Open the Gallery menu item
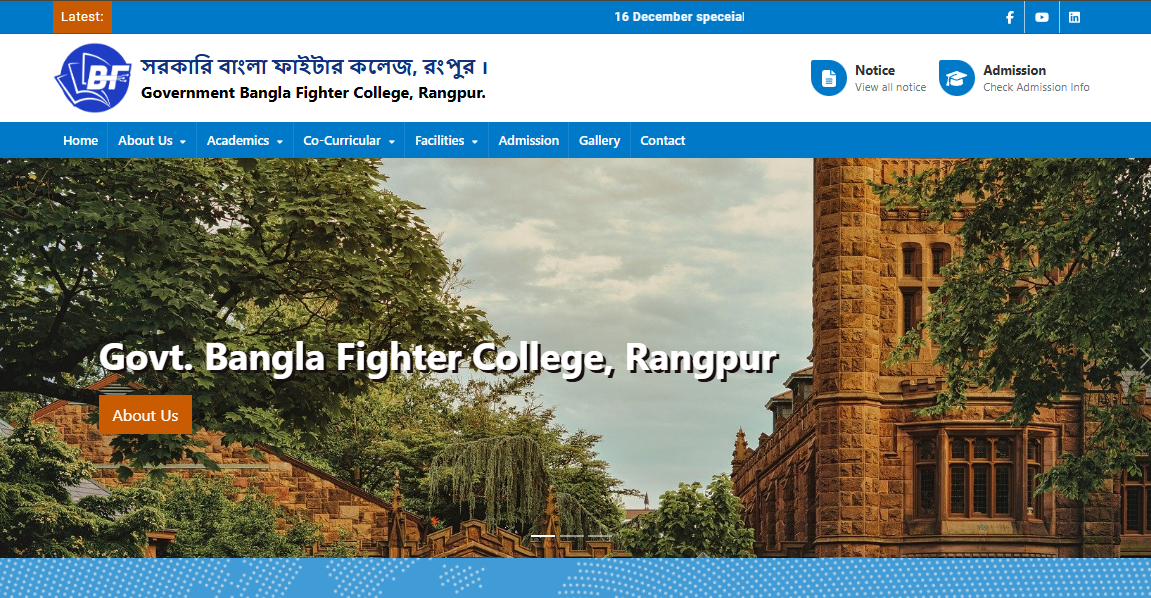This screenshot has height=598, width=1151. 599,140
